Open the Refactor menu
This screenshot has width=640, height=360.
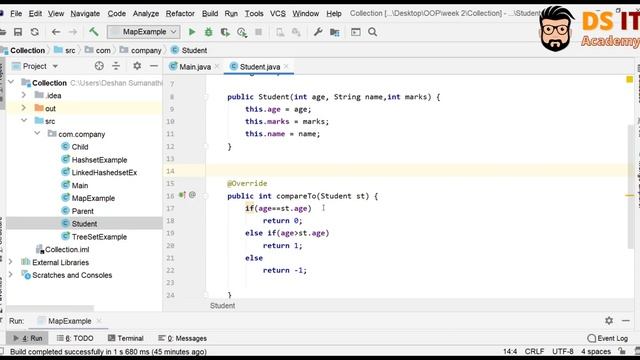[x=180, y=13]
